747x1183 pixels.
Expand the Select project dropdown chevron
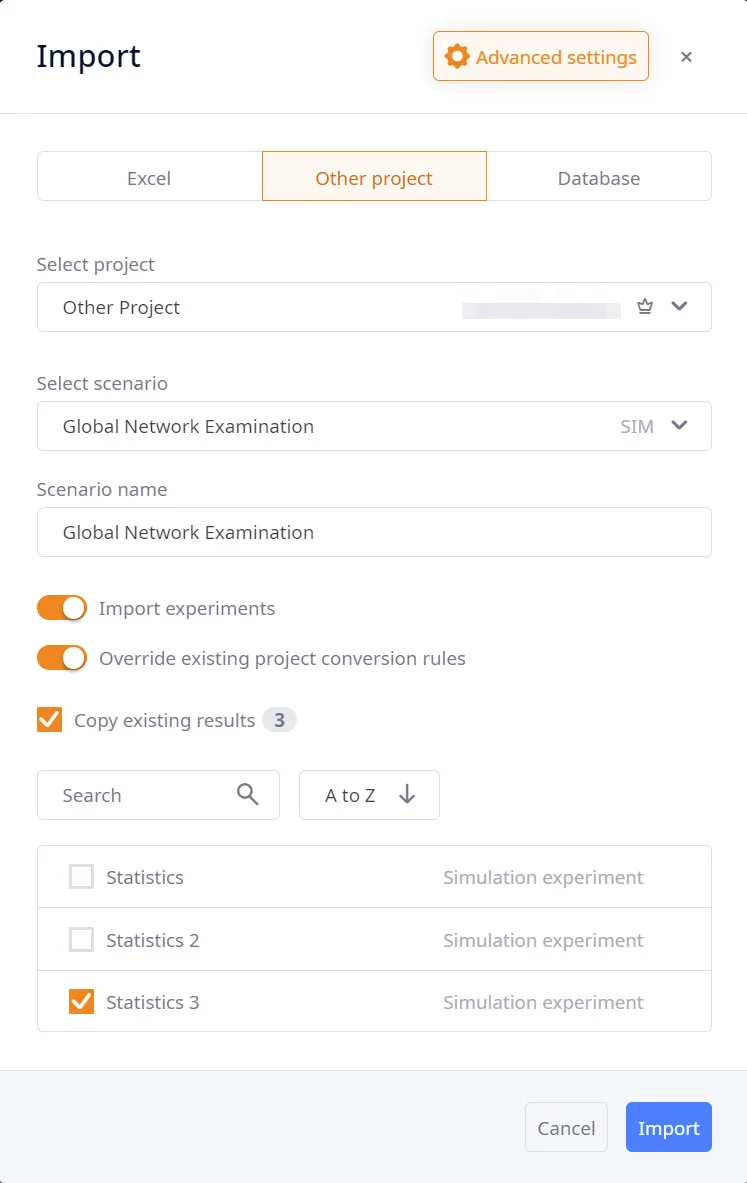tap(680, 307)
